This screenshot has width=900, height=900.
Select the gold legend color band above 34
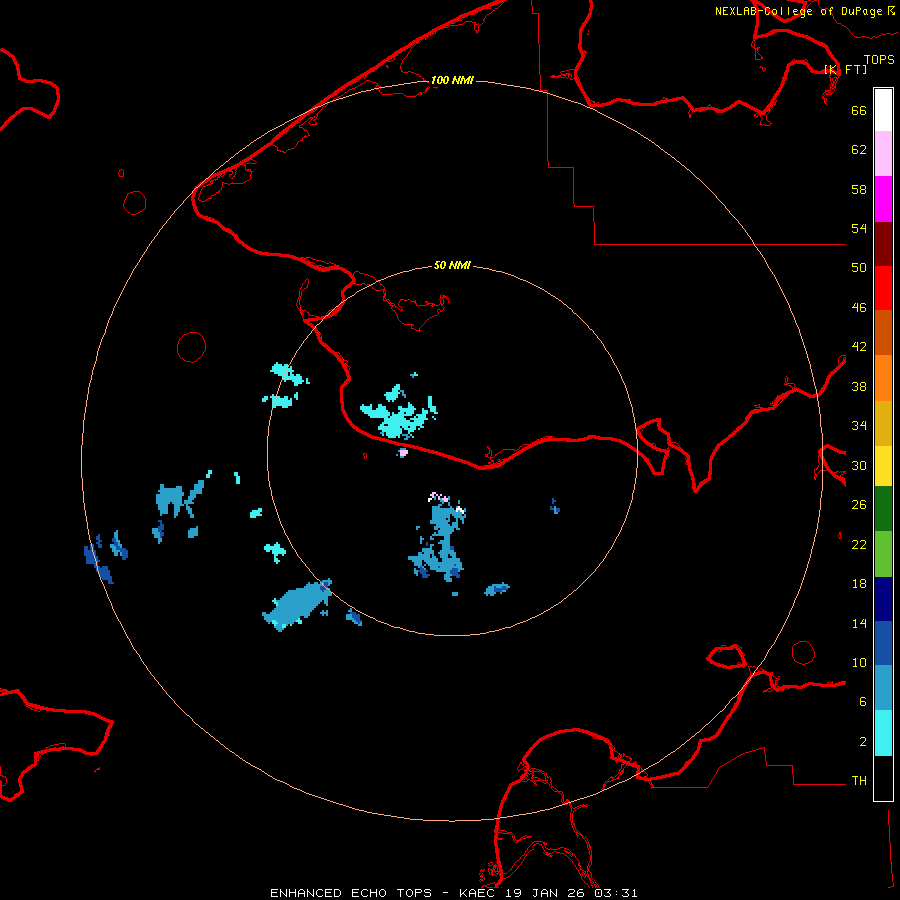coord(883,423)
